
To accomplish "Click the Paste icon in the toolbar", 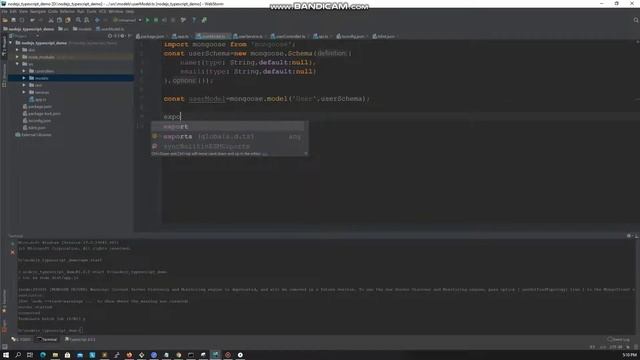I will click(68, 20).
